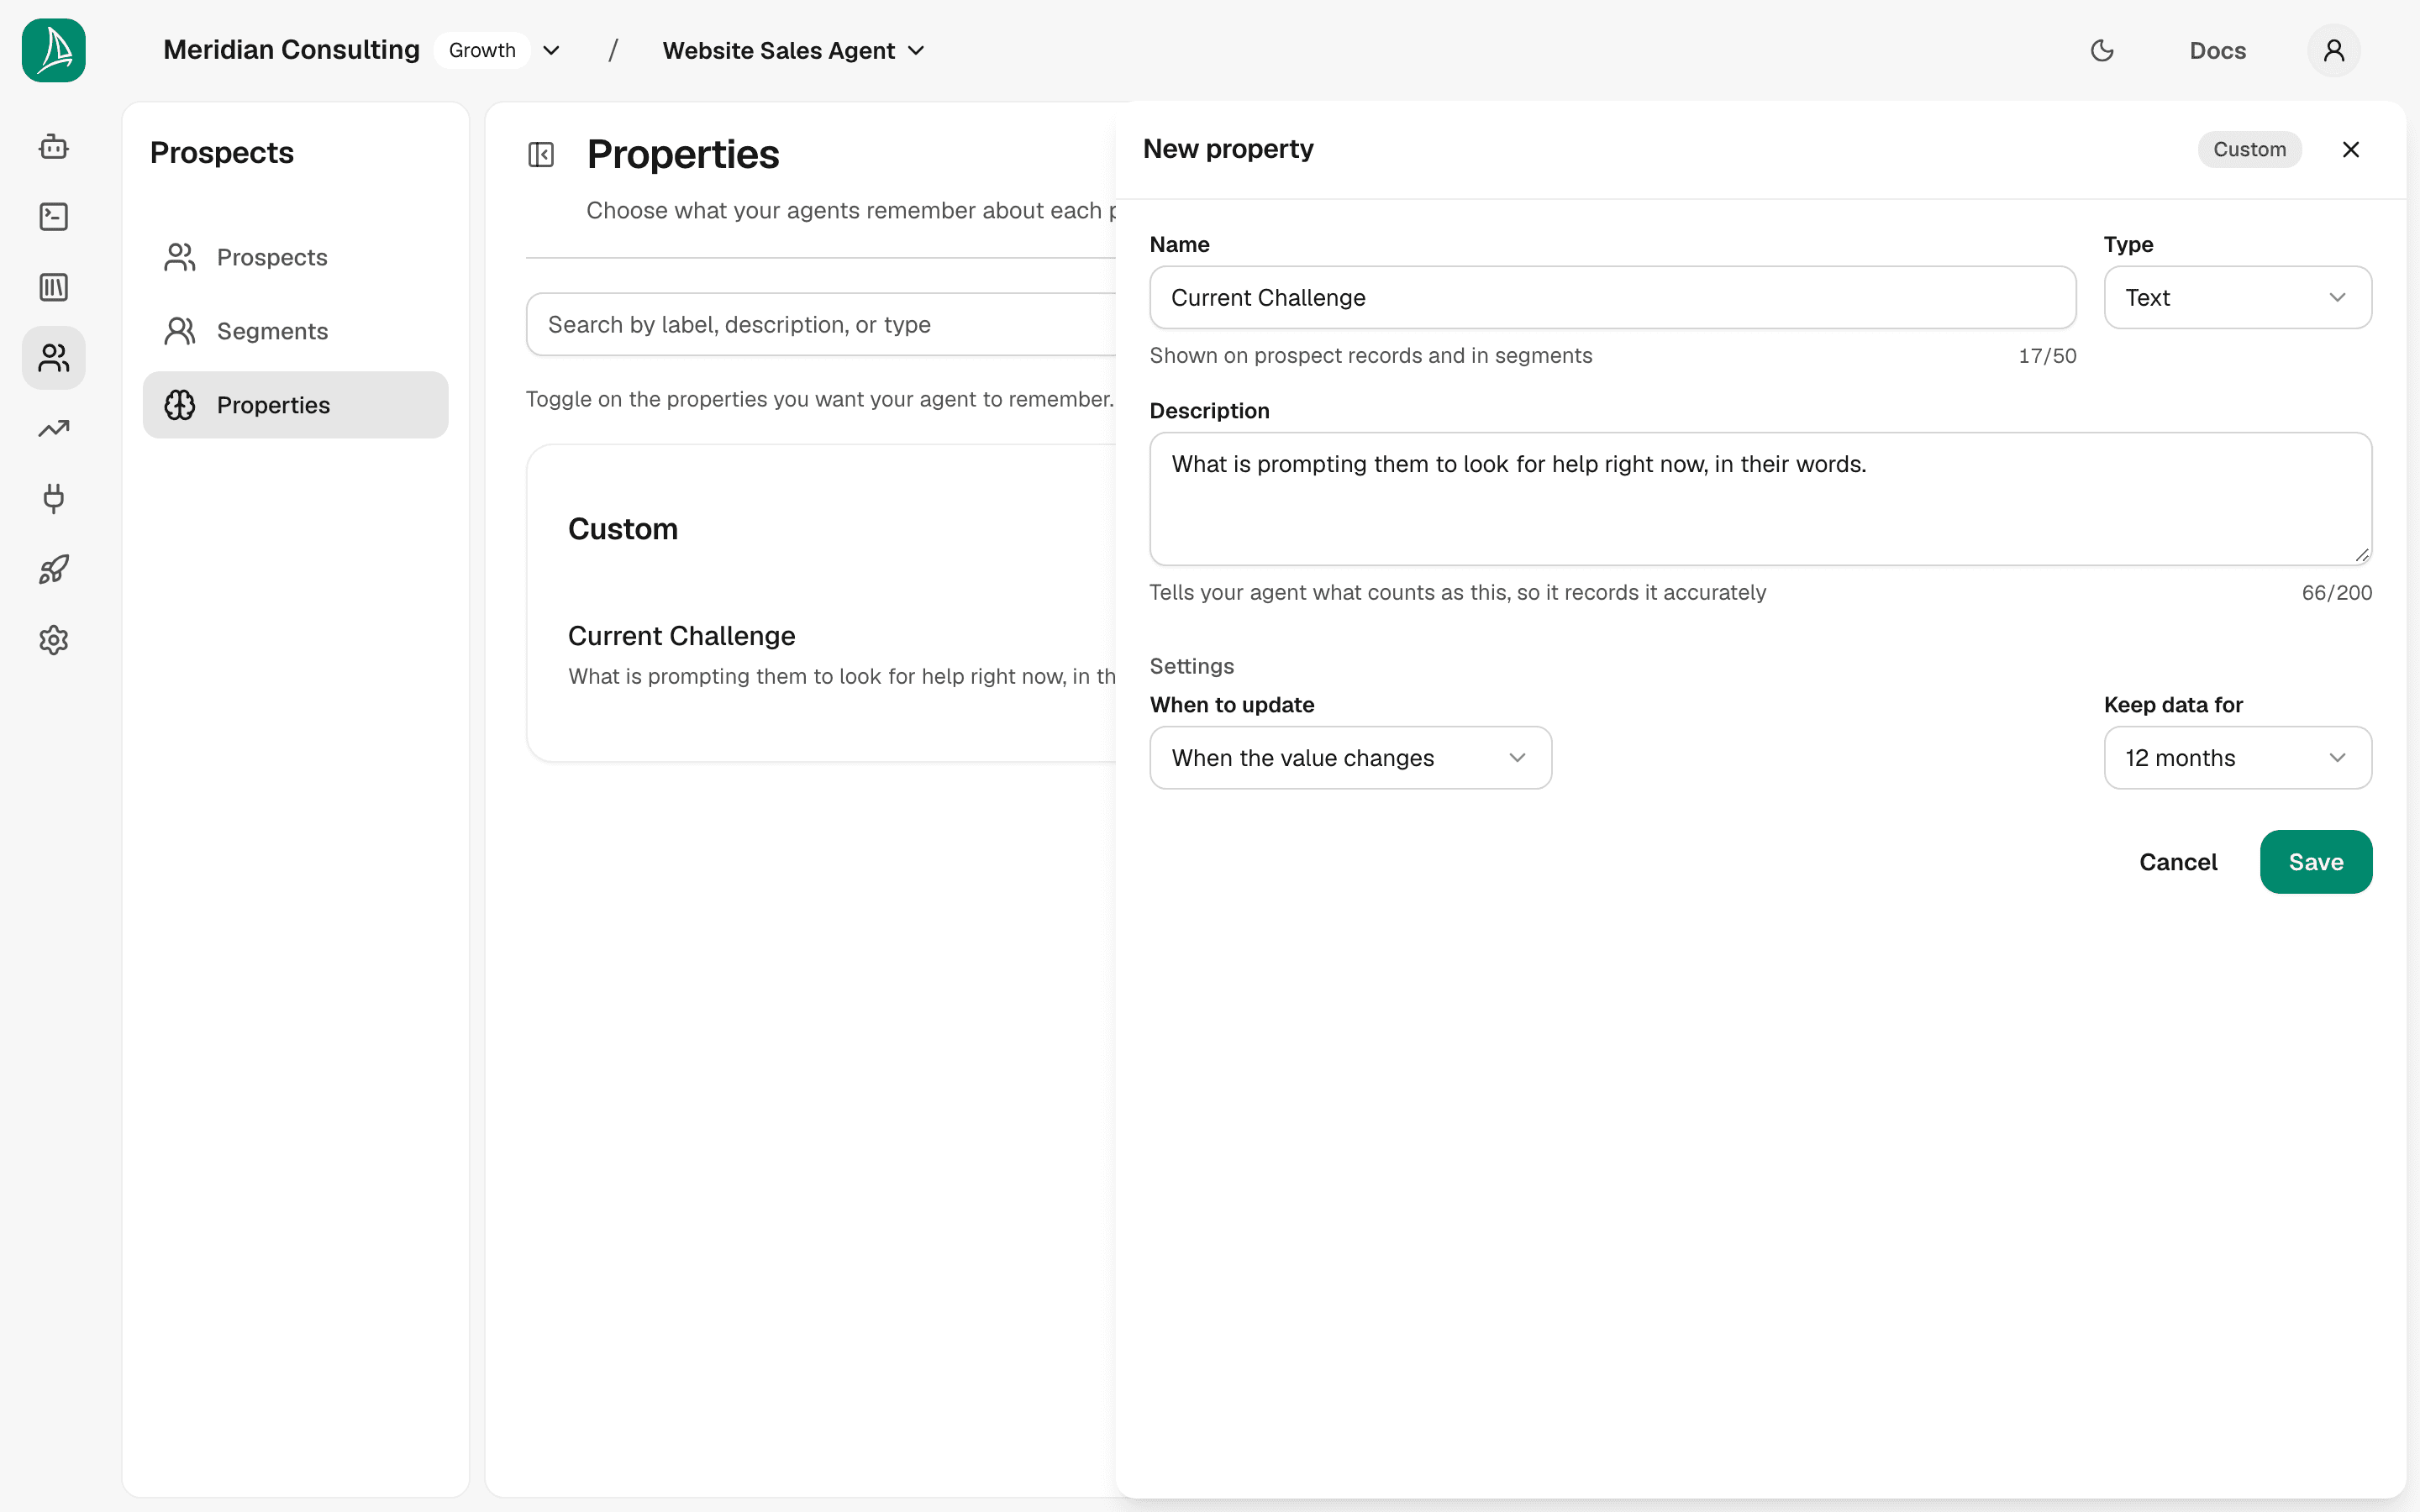Open the rocket deploy sidebar icon
This screenshot has width=2420, height=1512.
coord(54,570)
